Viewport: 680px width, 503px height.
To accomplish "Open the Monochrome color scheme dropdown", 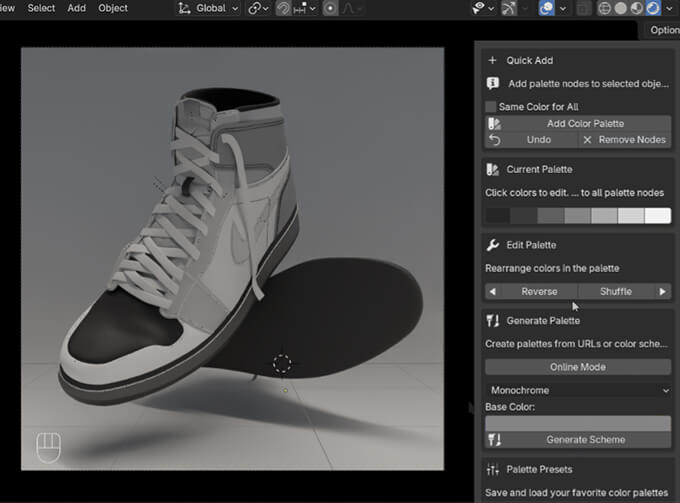I will pos(577,390).
